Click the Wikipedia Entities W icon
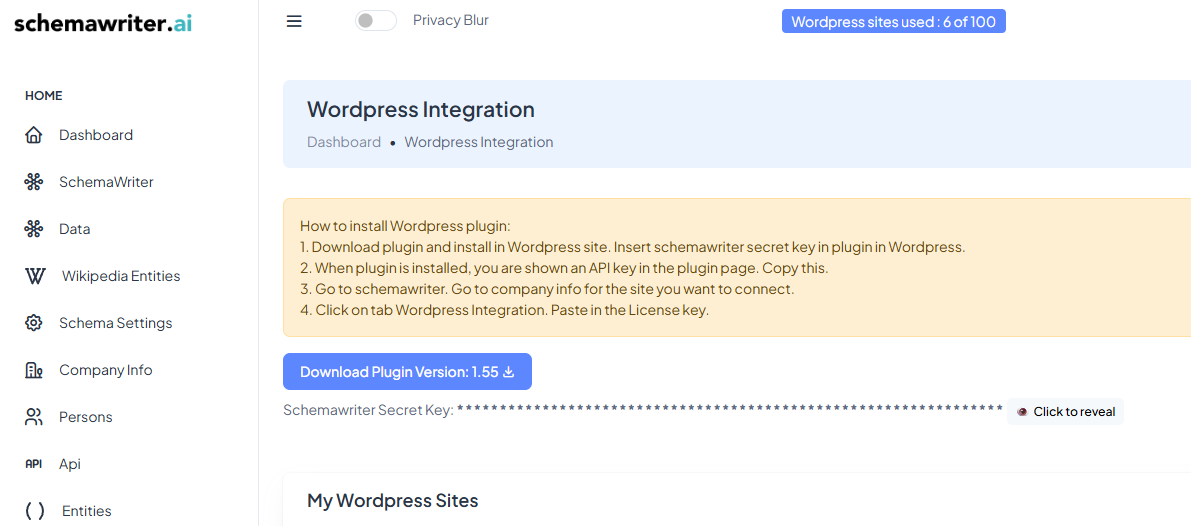Image resolution: width=1191 pixels, height=526 pixels. pyautogui.click(x=35, y=276)
